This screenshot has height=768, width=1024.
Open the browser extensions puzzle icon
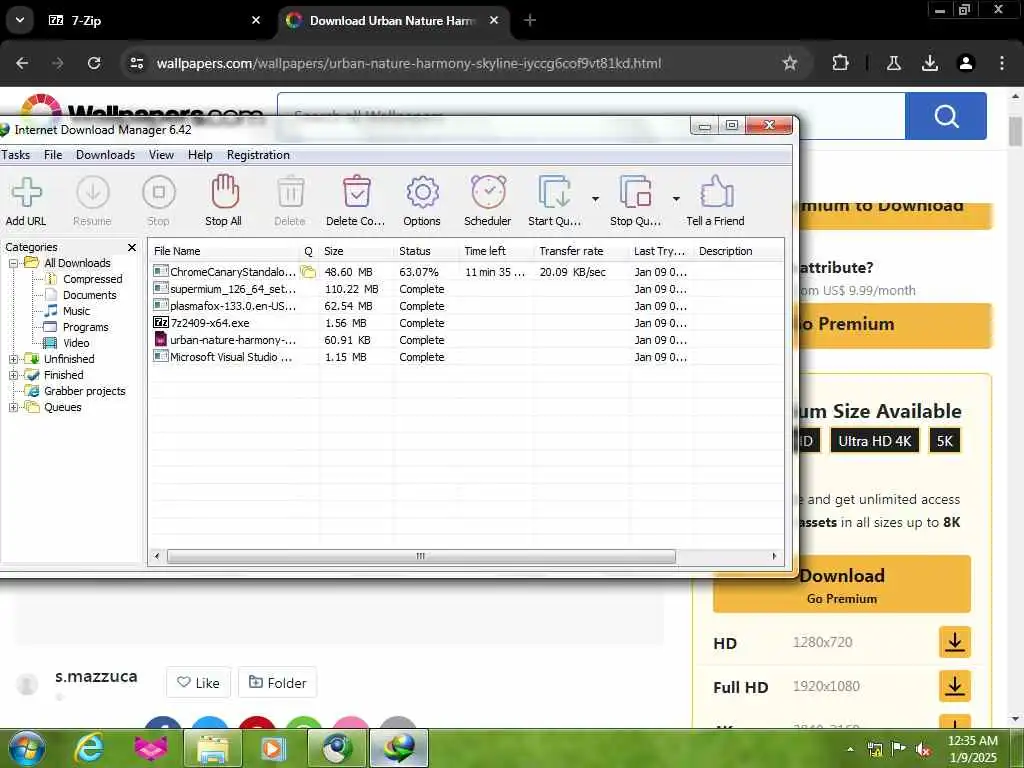pos(840,63)
